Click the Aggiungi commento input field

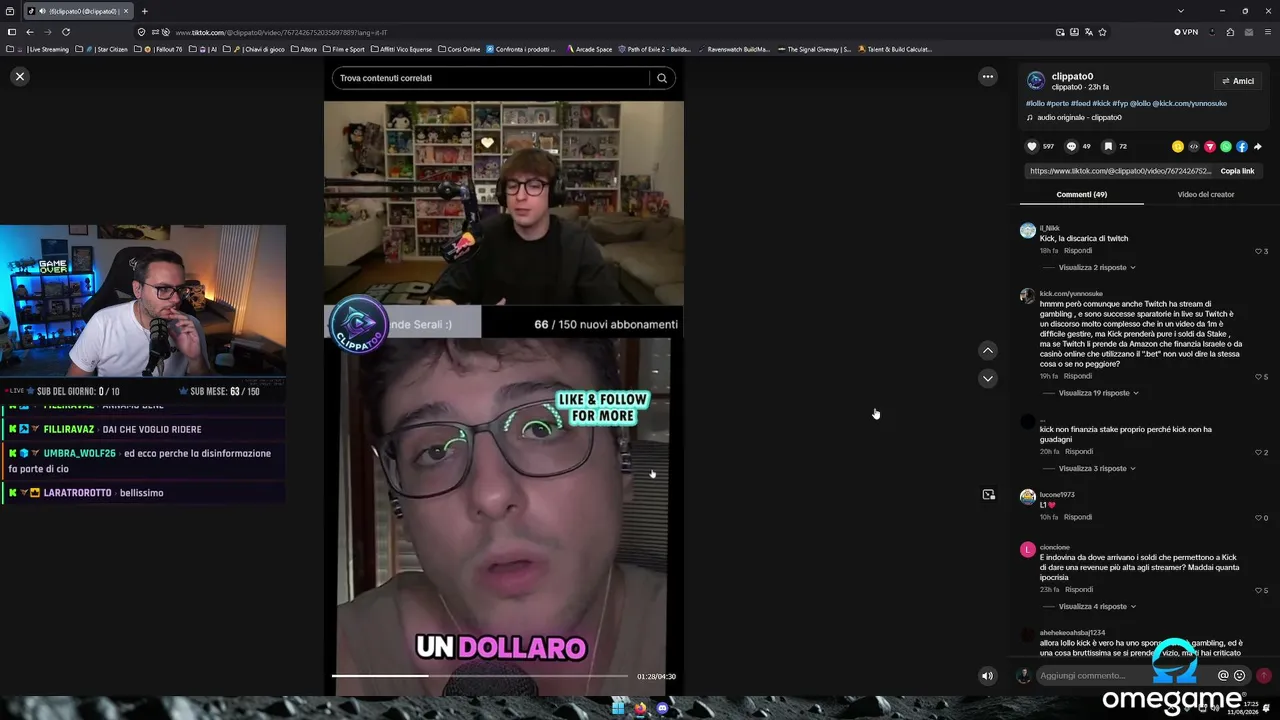(1126, 676)
